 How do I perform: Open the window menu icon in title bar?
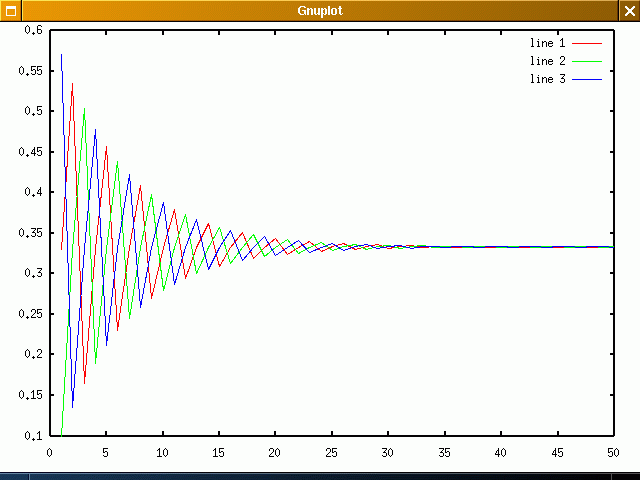tap(9, 10)
